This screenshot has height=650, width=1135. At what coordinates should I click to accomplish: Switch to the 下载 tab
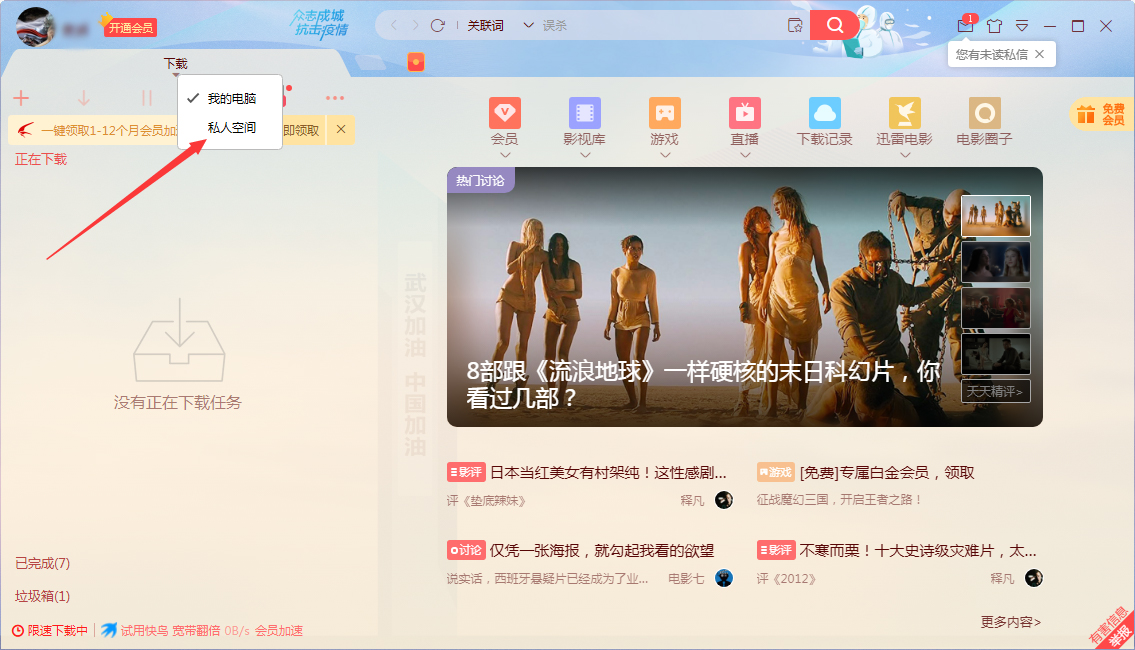(x=175, y=62)
